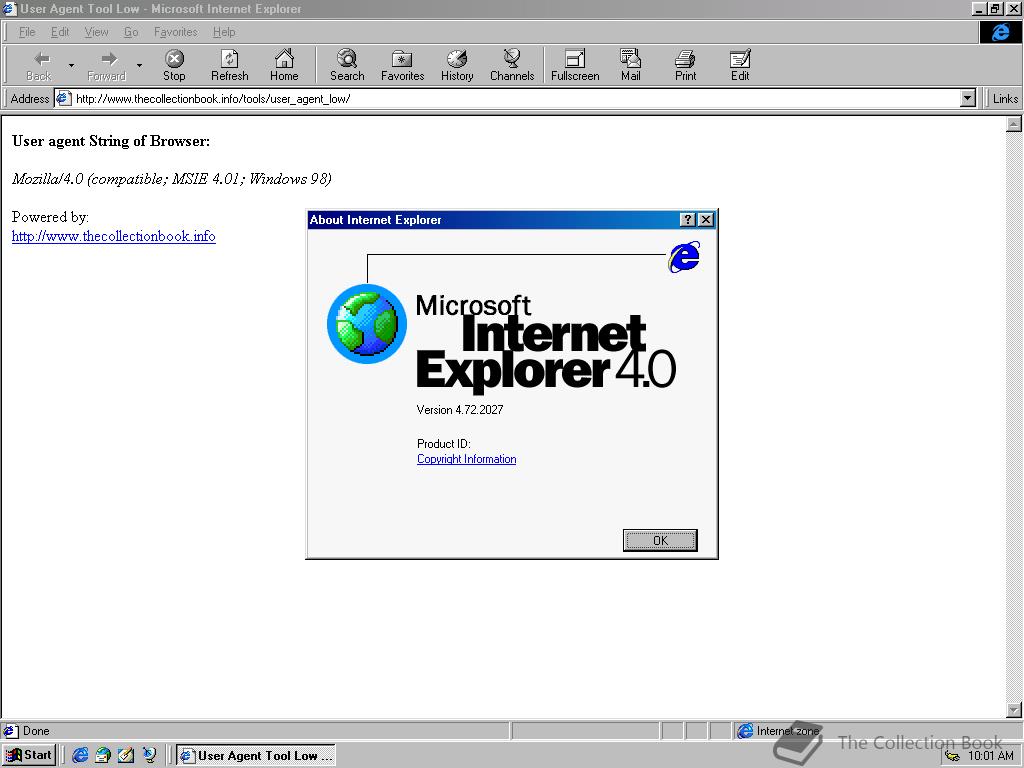Image resolution: width=1024 pixels, height=768 pixels.
Task: Click the Mozilla/4.0 user agent string
Action: pos(172,179)
